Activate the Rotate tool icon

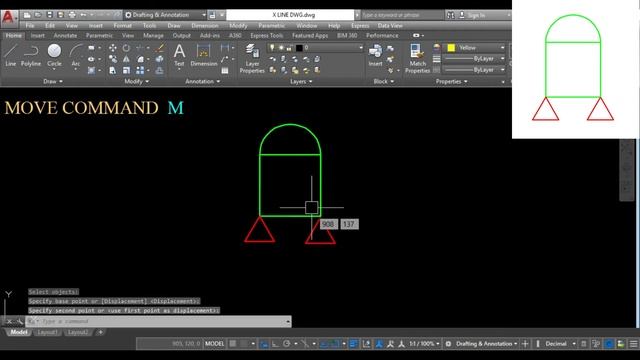(126, 48)
